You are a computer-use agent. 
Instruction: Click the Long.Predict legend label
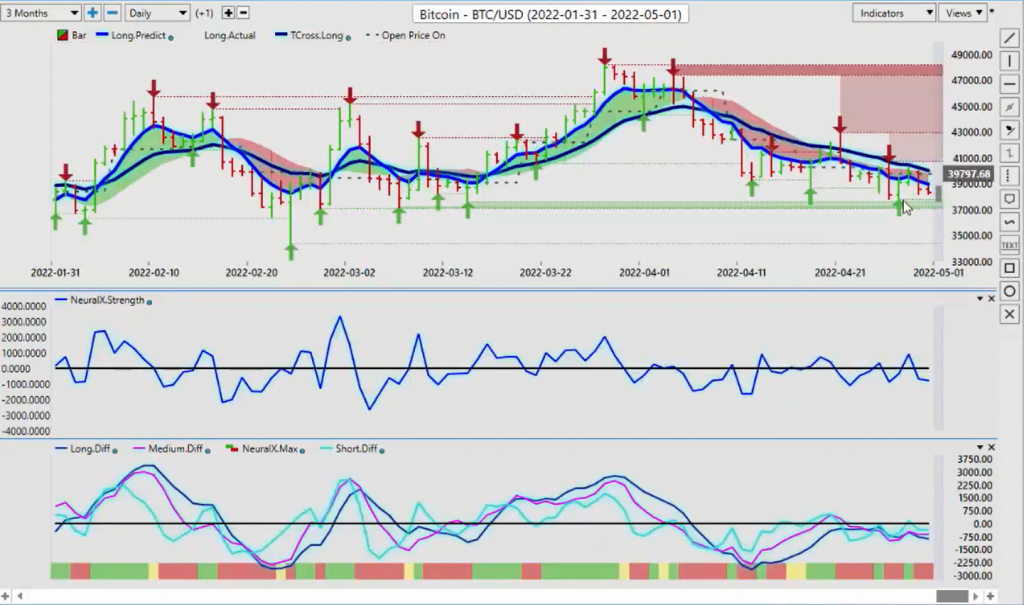(x=138, y=35)
